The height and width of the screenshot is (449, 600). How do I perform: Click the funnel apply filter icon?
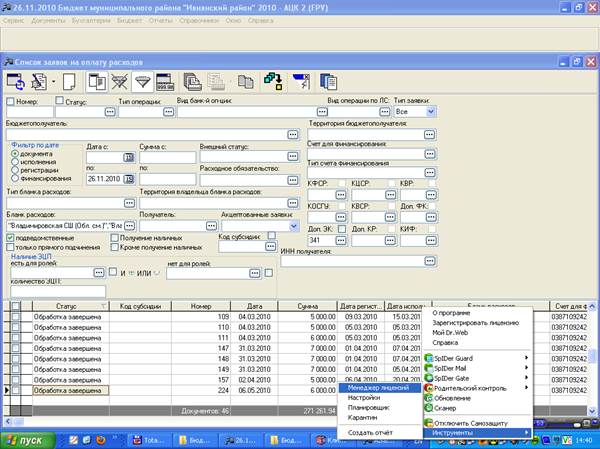(x=142, y=82)
